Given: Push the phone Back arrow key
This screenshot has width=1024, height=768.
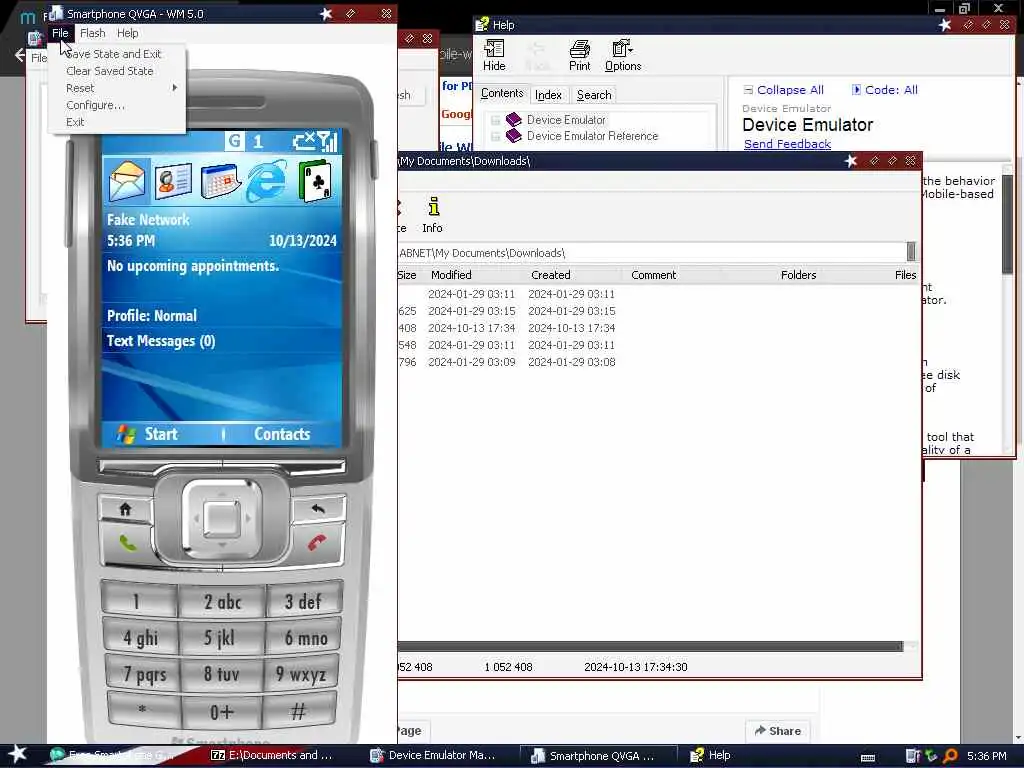Looking at the screenshot, I should pos(318,509).
